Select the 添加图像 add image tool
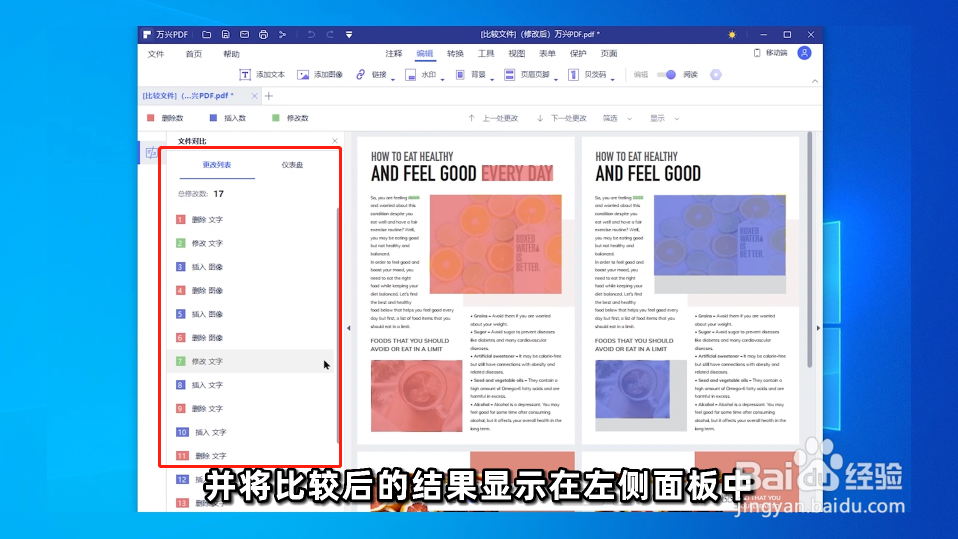Viewport: 958px width, 539px height. tap(320, 75)
